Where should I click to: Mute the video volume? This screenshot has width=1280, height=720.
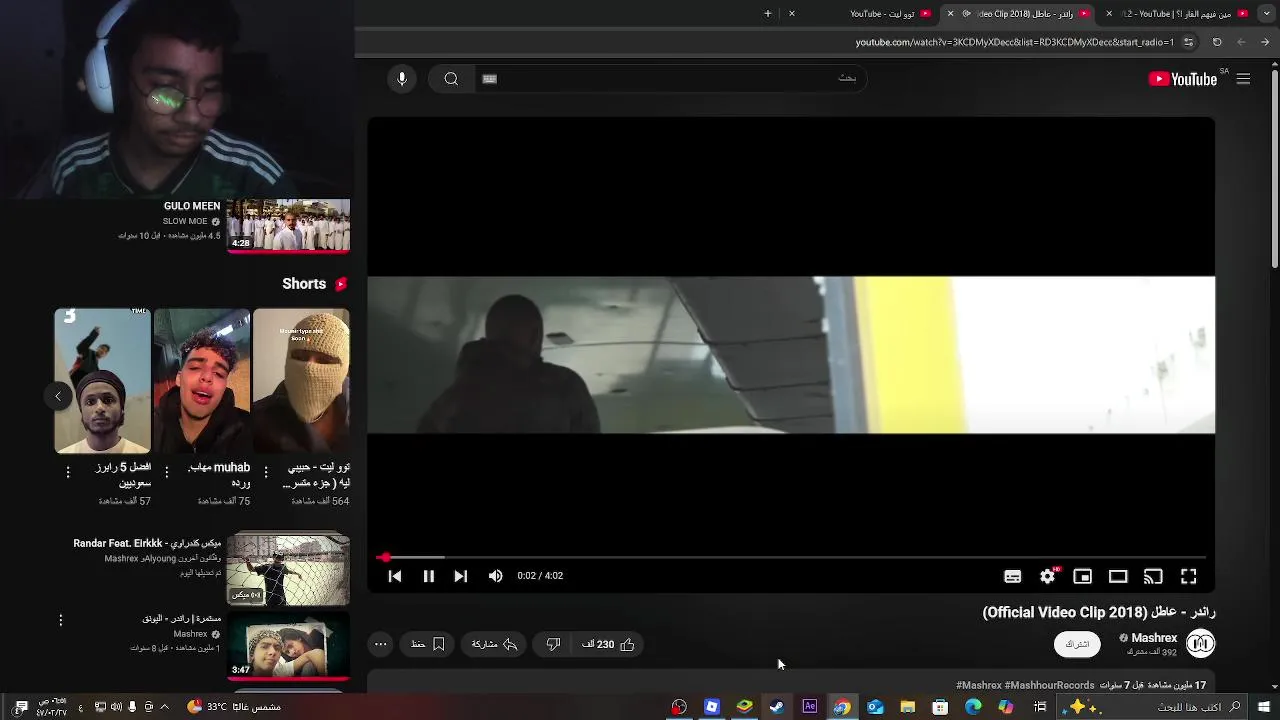tap(495, 576)
